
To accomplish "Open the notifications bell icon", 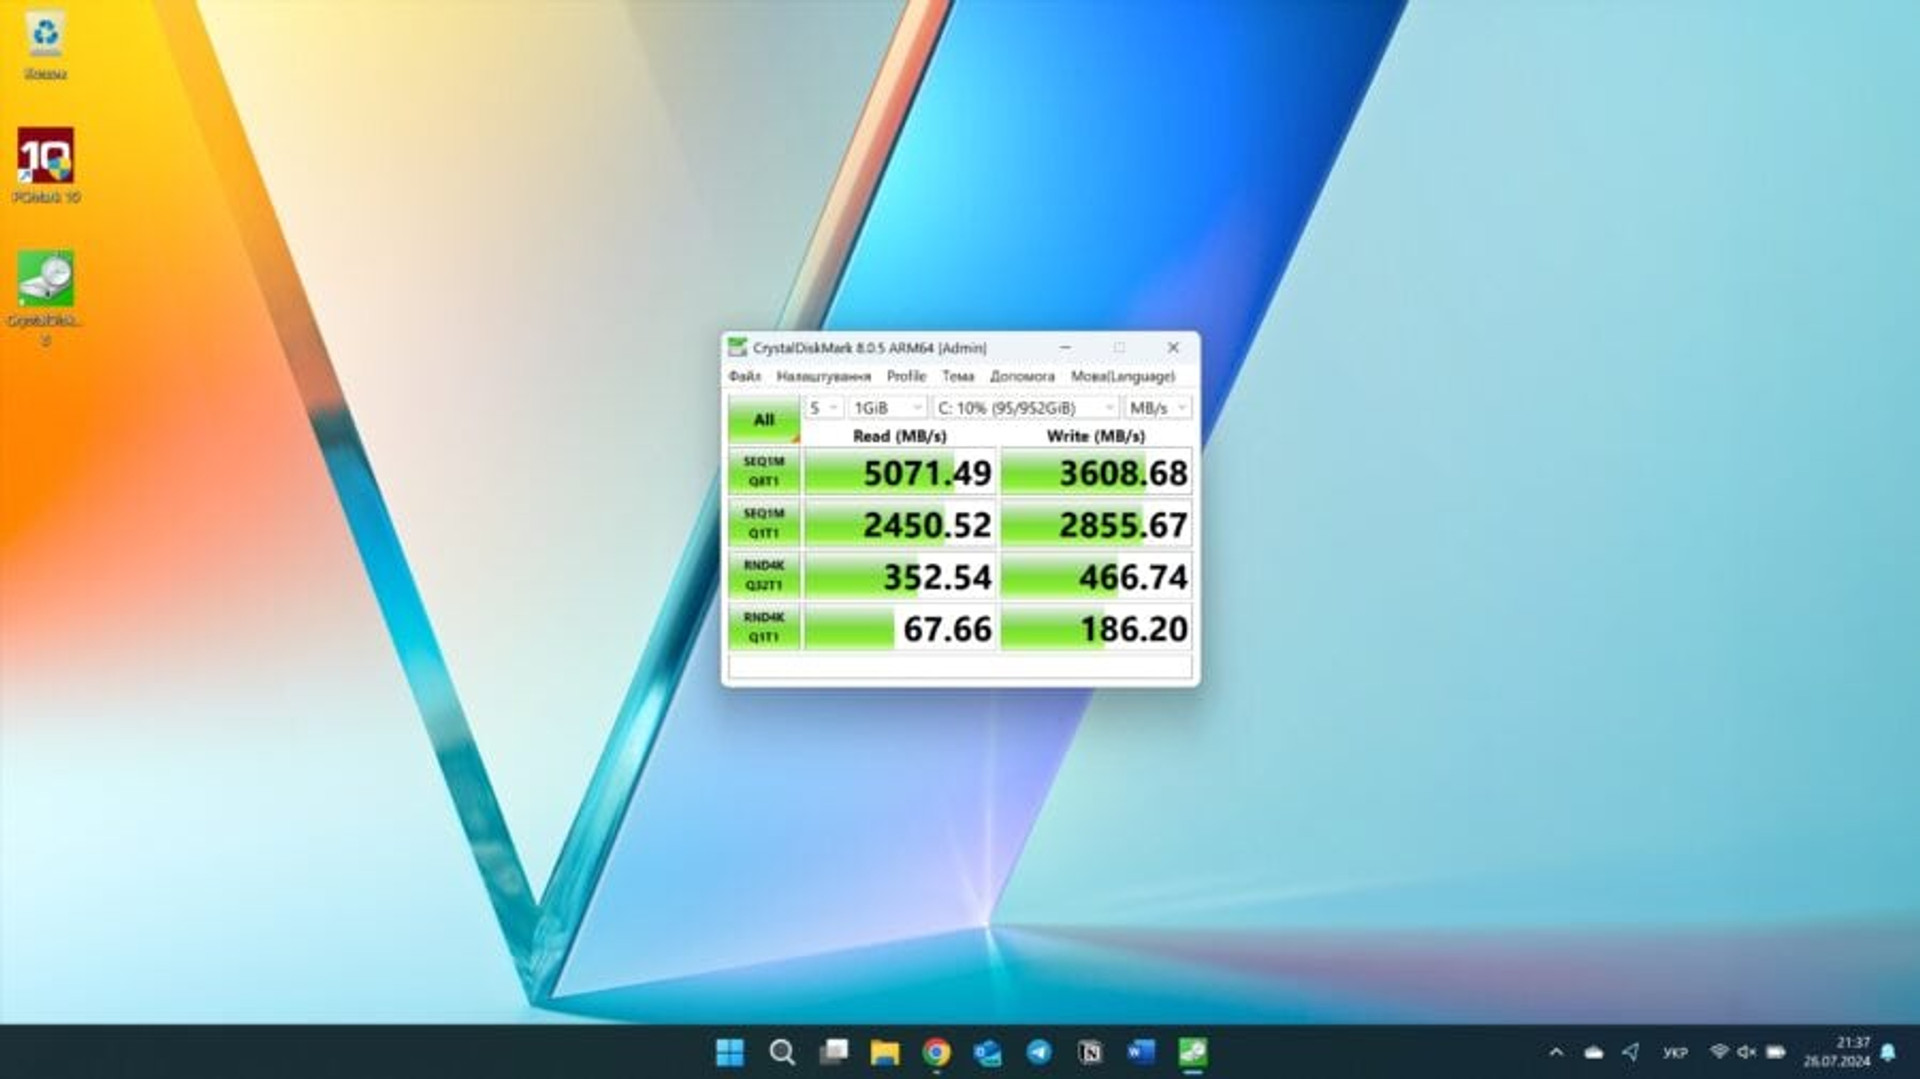I will [x=1888, y=1052].
